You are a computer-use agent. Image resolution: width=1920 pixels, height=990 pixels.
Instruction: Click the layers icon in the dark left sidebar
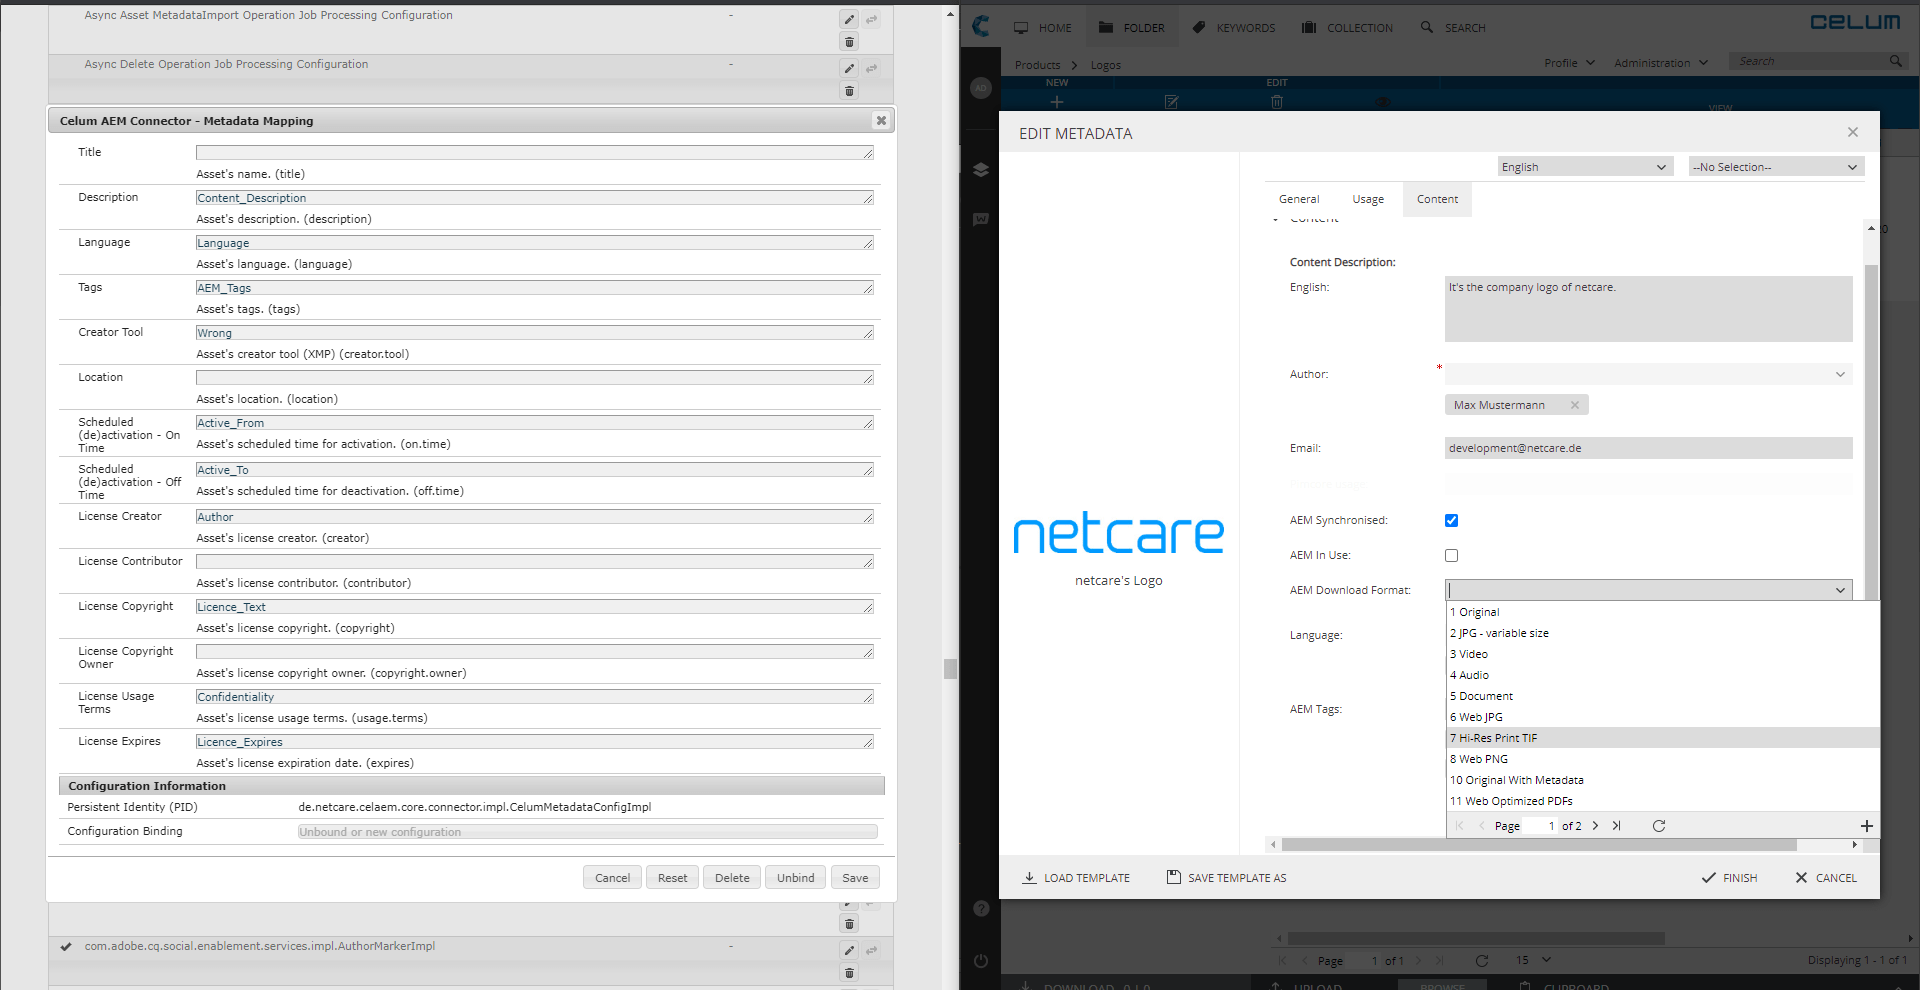981,170
